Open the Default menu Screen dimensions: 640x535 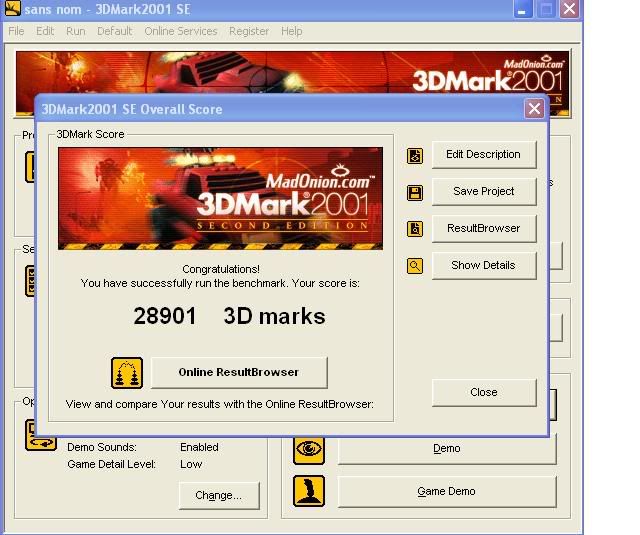115,31
